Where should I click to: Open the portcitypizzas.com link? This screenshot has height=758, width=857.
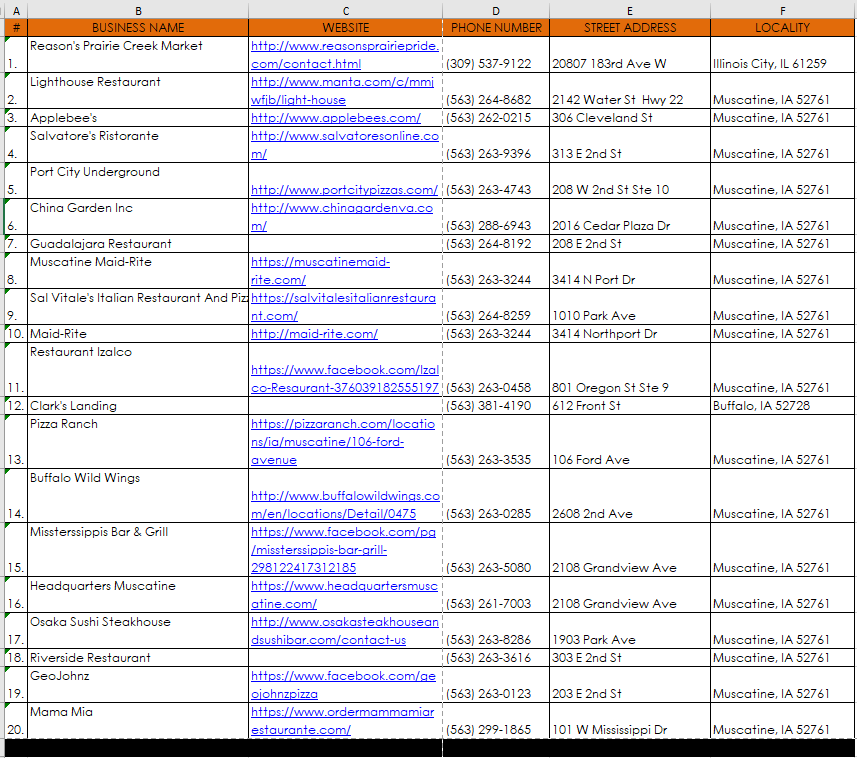click(344, 190)
